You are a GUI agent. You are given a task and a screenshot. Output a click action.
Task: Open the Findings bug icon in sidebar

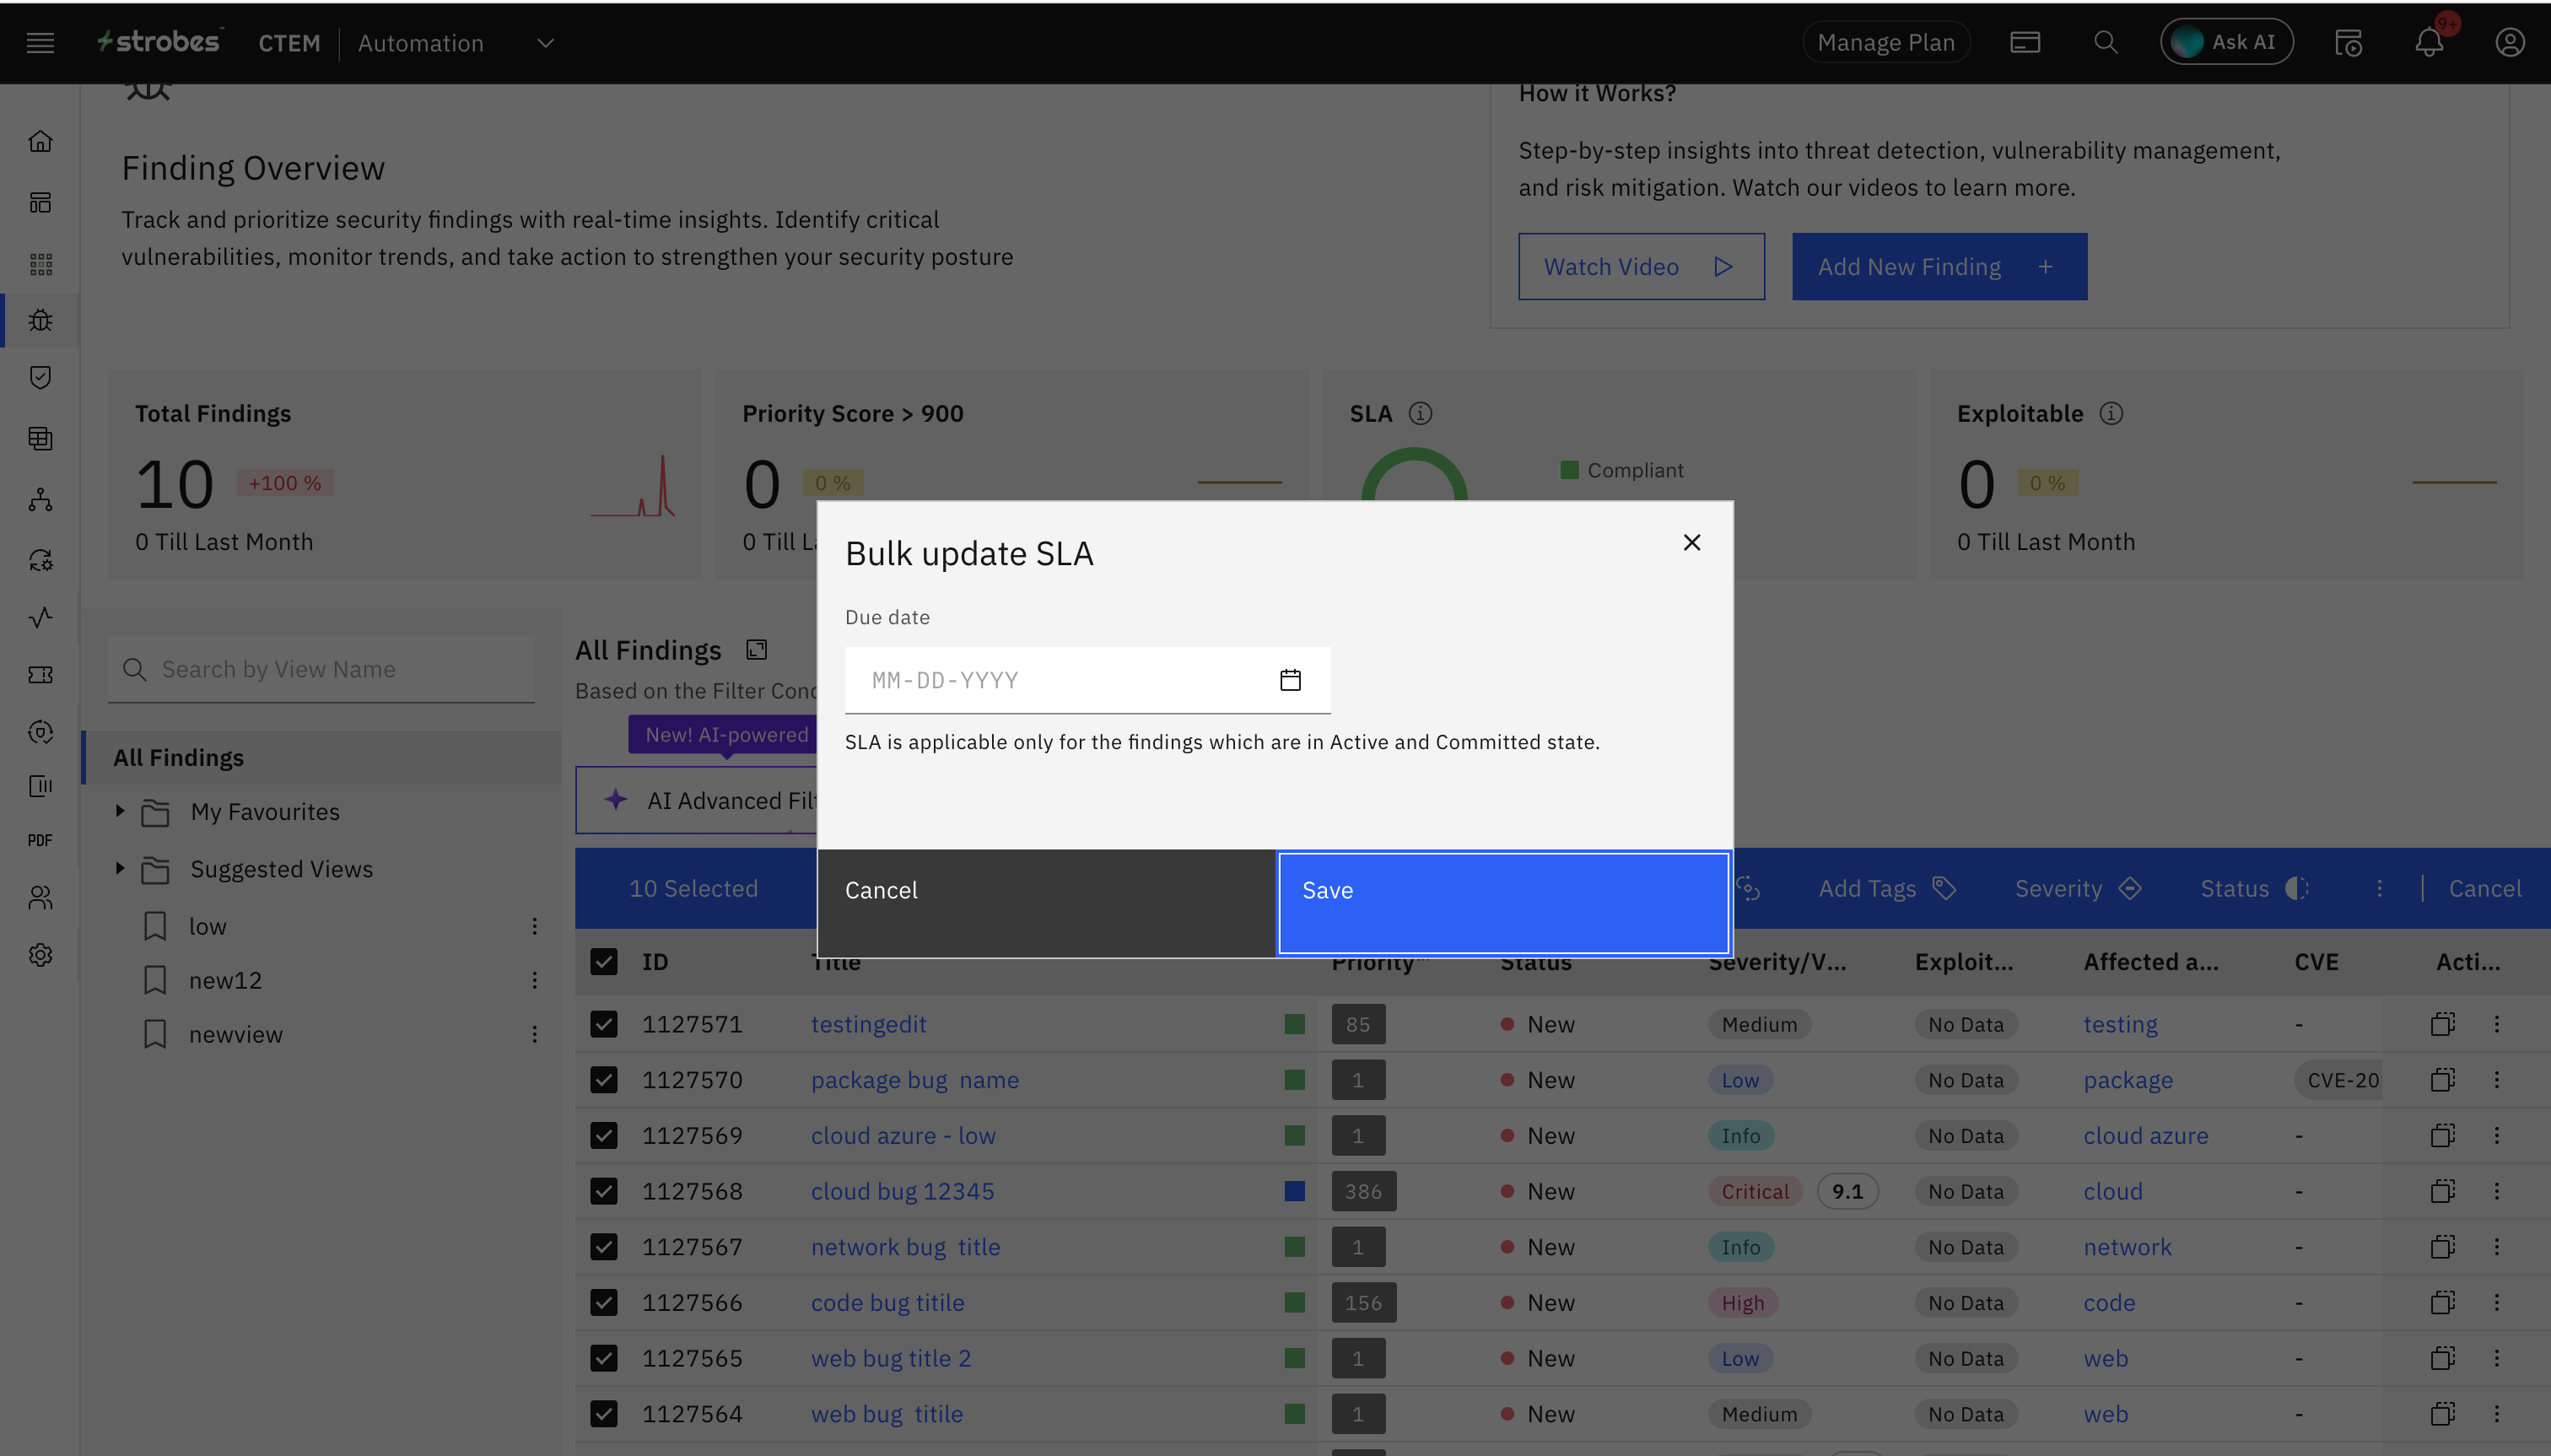pyautogui.click(x=41, y=320)
